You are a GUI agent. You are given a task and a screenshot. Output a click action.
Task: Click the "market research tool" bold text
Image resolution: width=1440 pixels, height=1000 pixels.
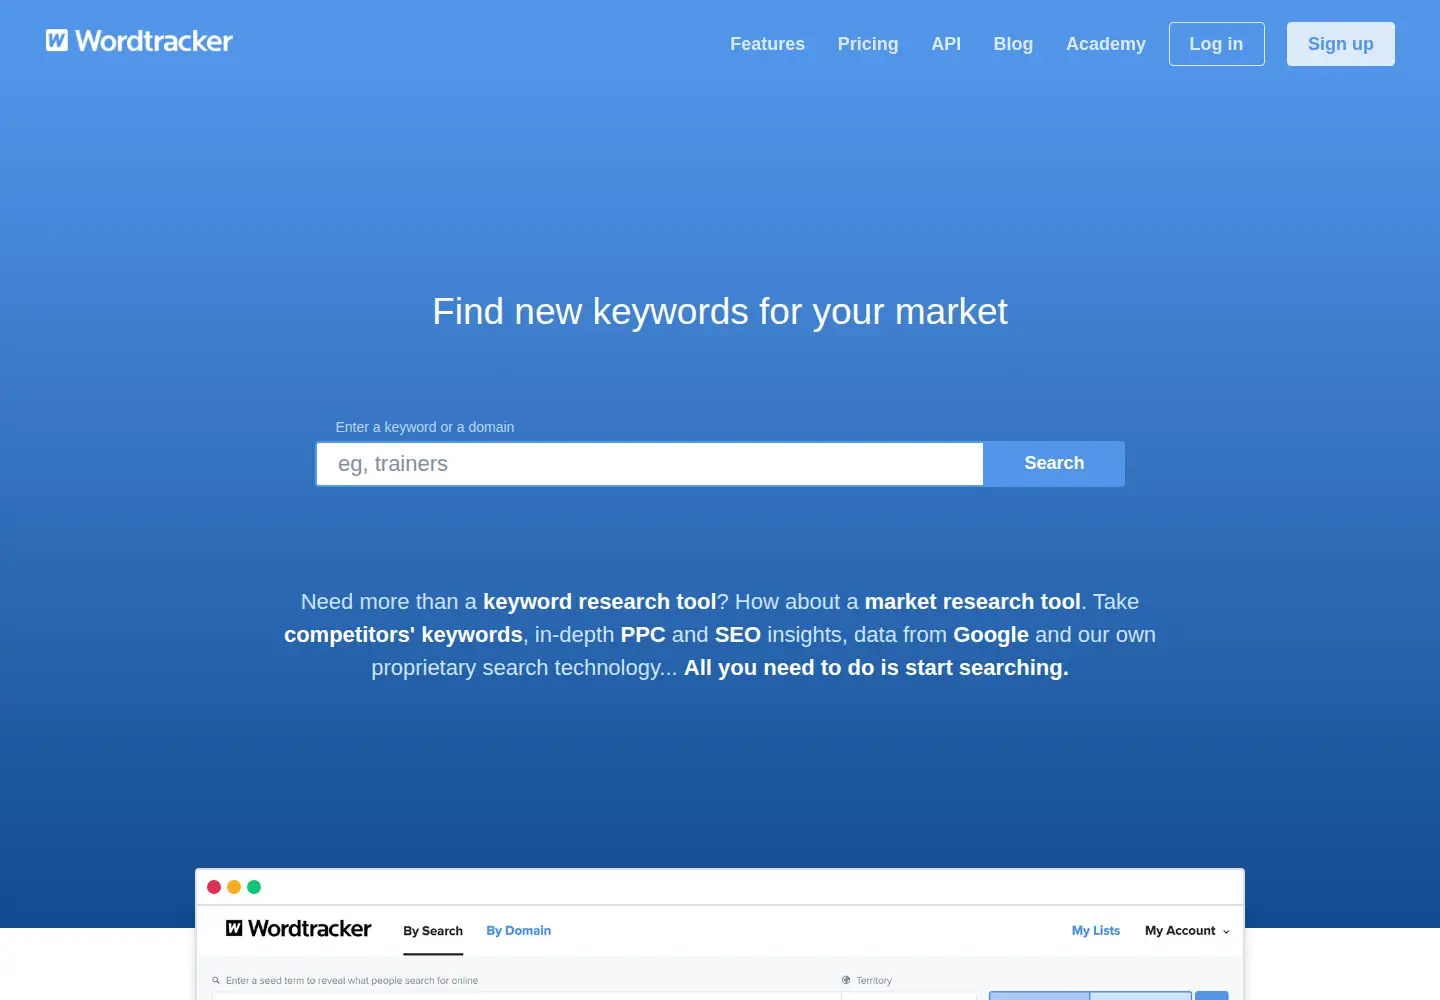[x=973, y=602]
